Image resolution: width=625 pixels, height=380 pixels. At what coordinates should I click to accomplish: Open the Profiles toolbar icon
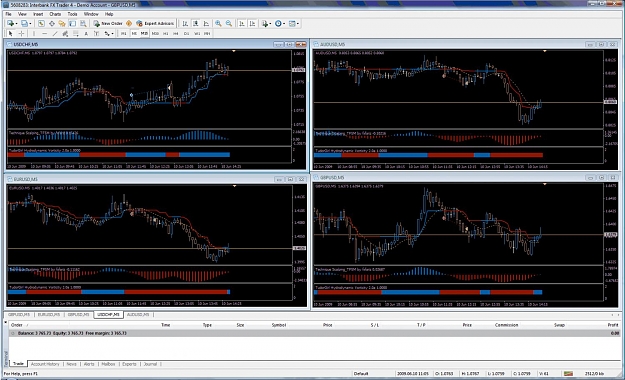coord(24,24)
